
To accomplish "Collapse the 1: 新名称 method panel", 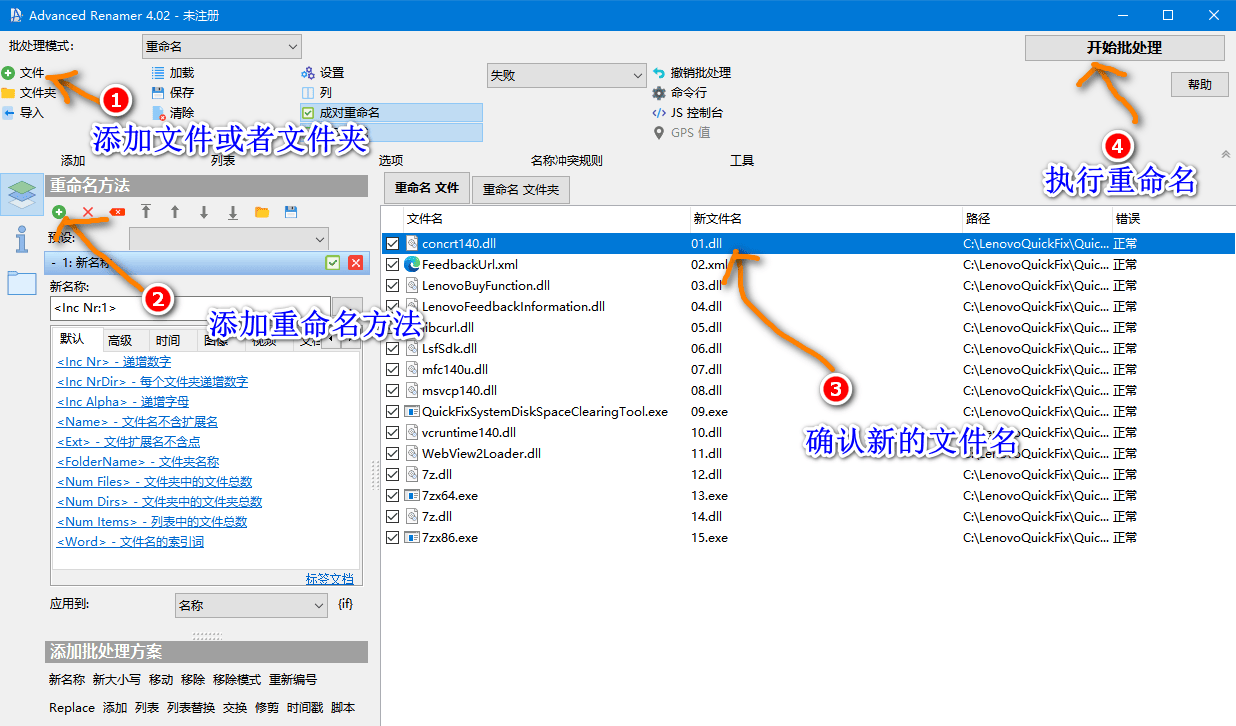I will [x=53, y=263].
